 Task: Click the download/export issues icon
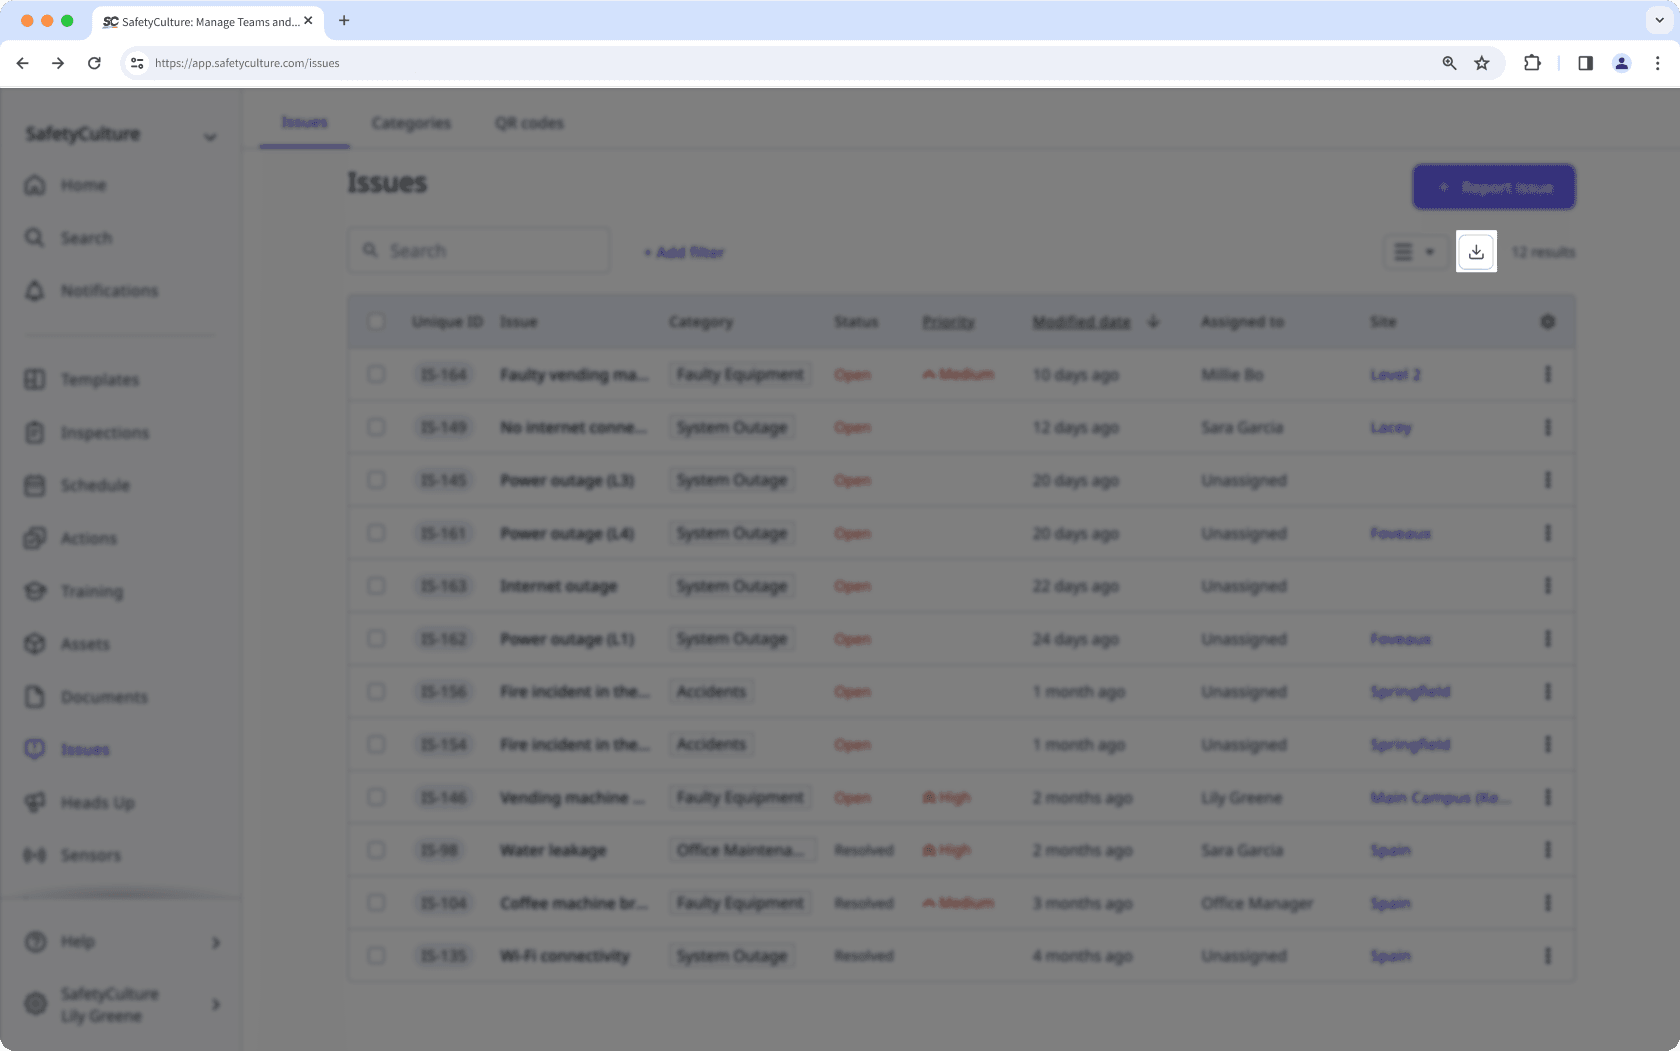point(1476,252)
